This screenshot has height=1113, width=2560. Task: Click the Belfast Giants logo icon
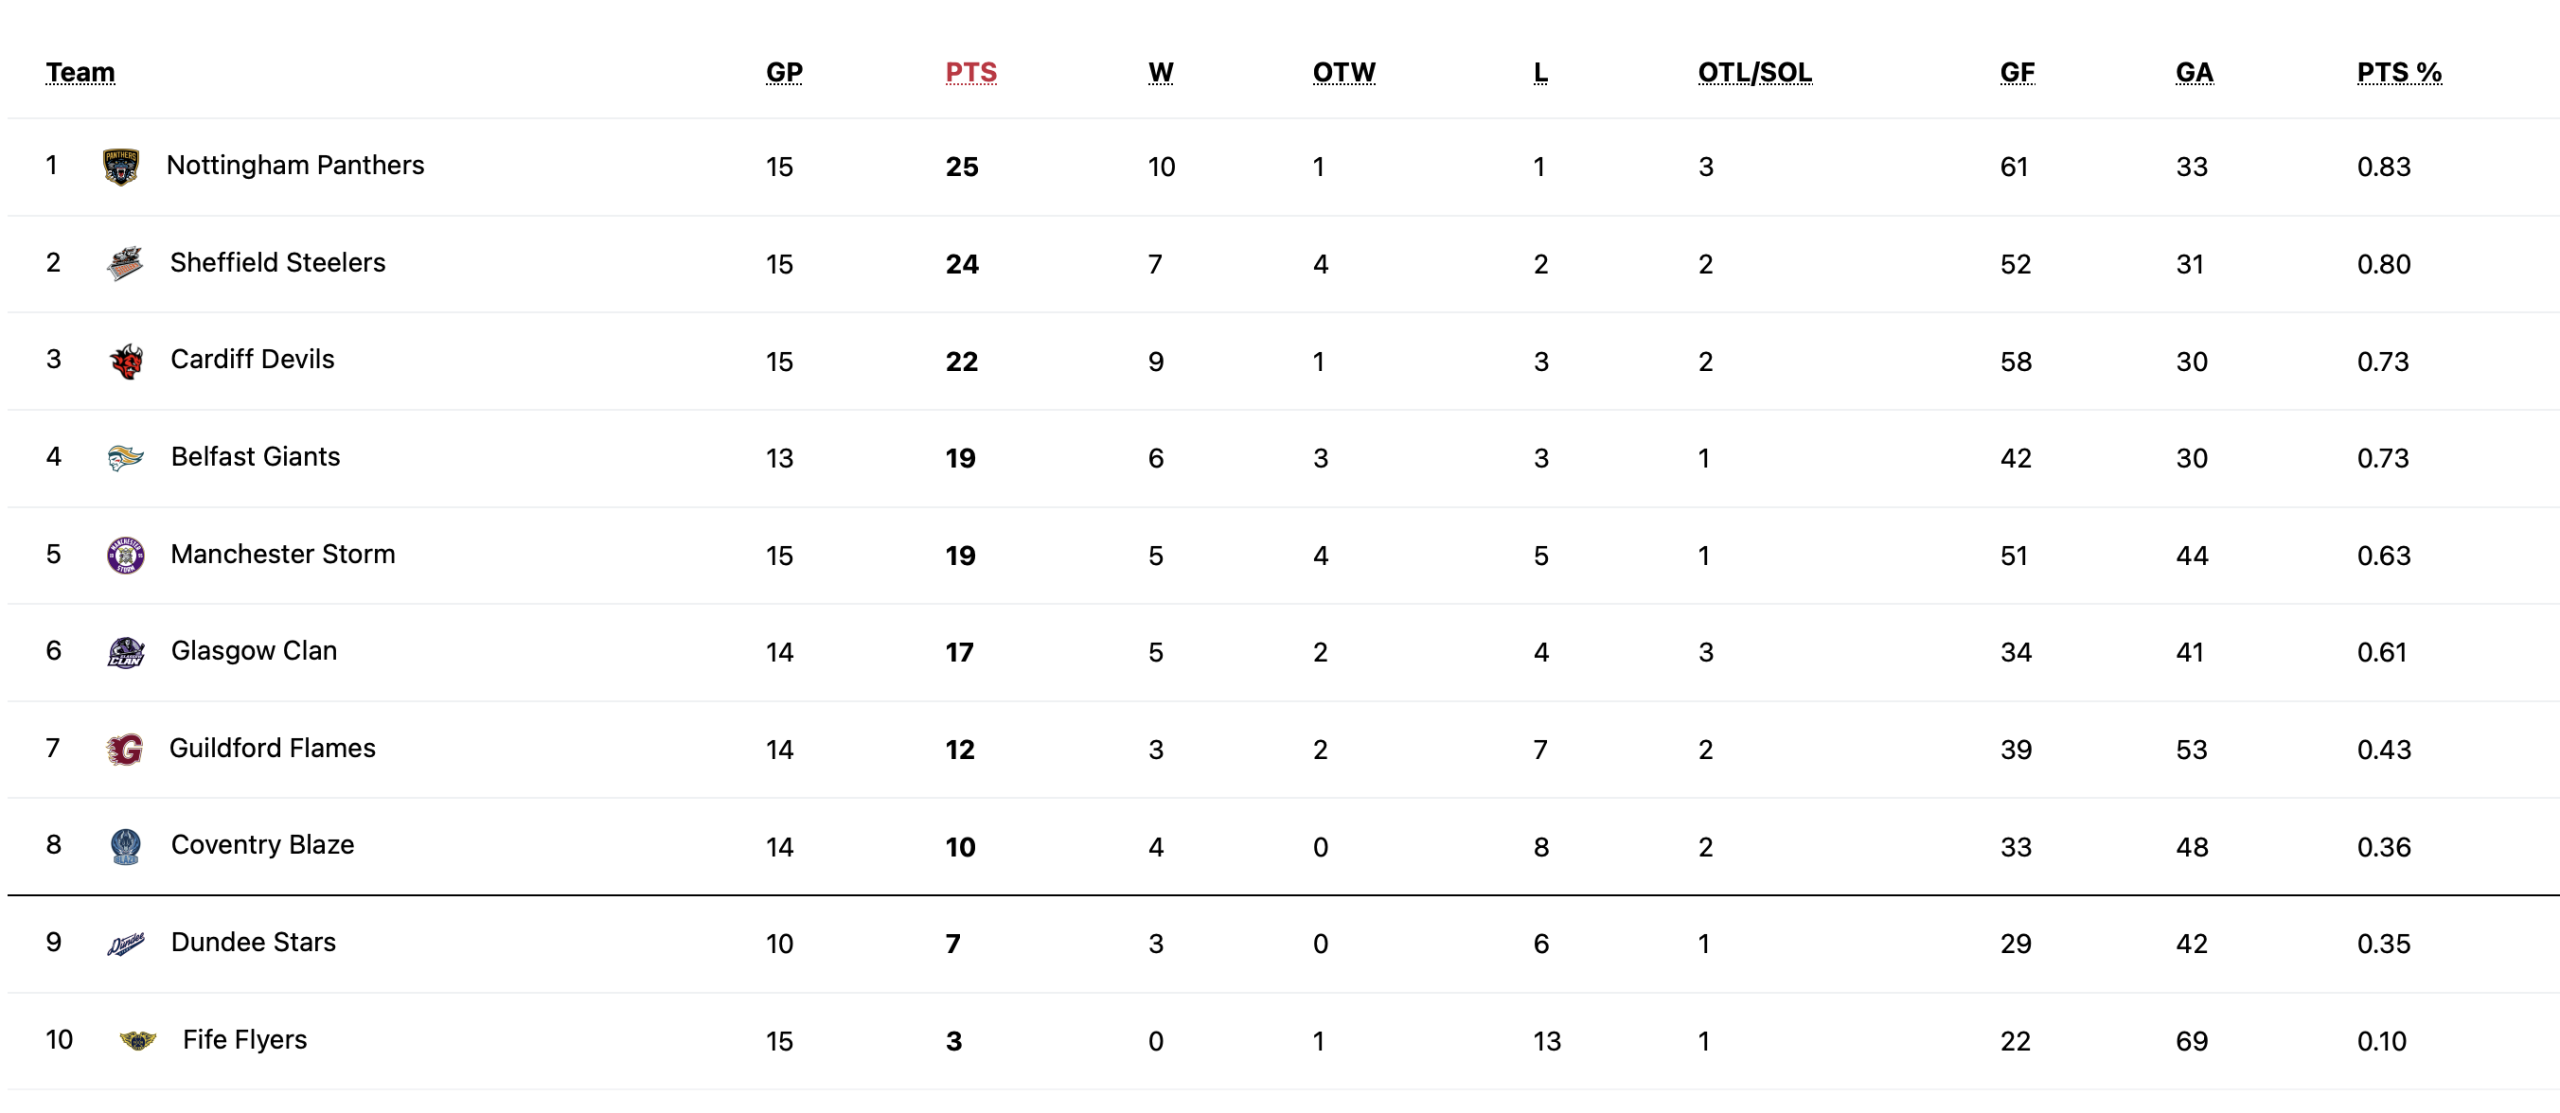126,458
